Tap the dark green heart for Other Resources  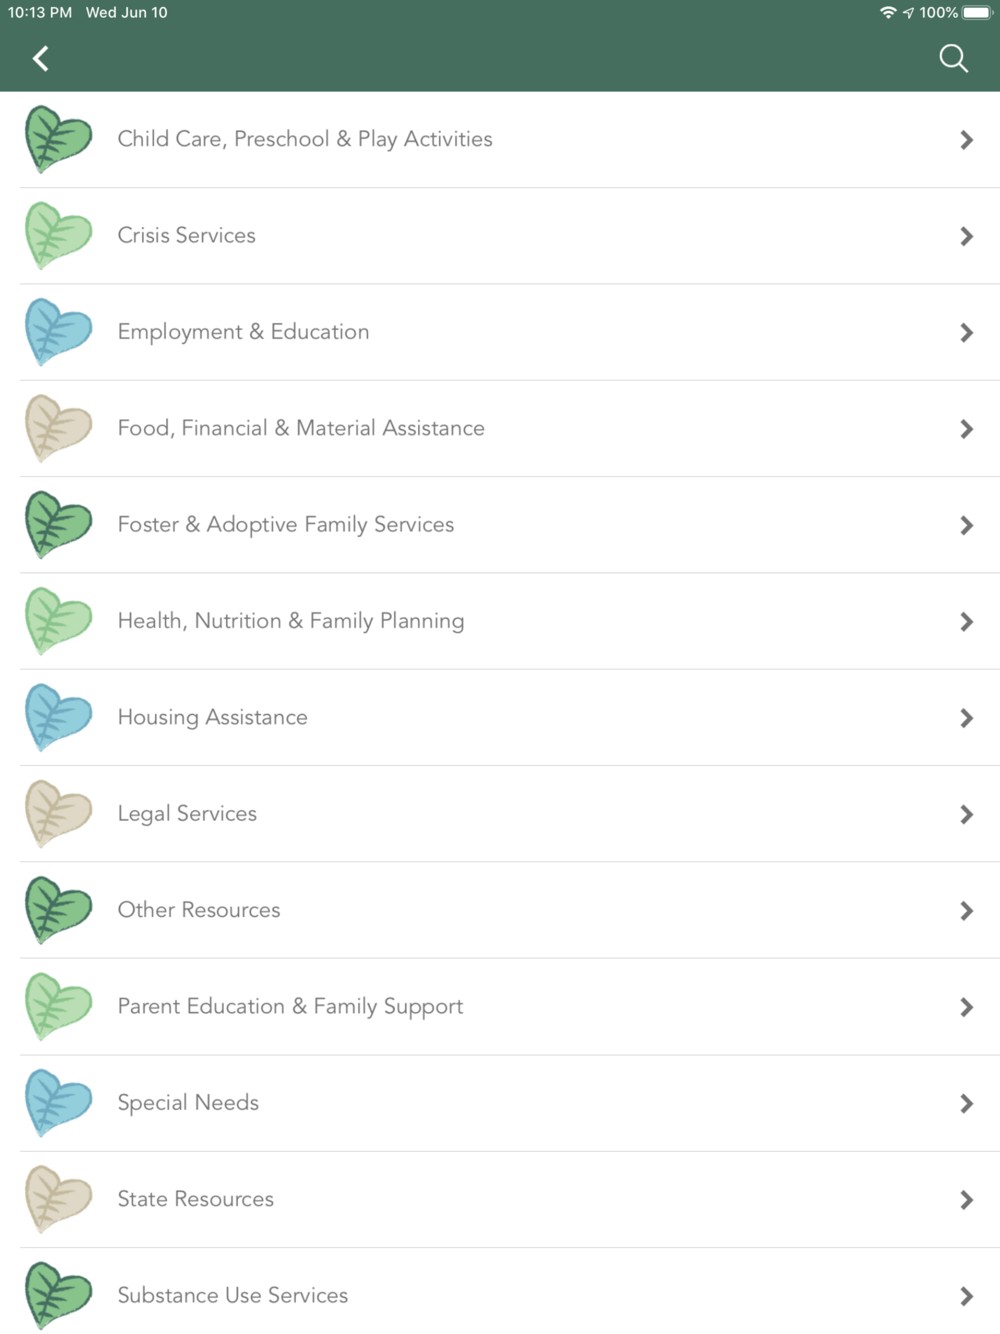pos(58,910)
